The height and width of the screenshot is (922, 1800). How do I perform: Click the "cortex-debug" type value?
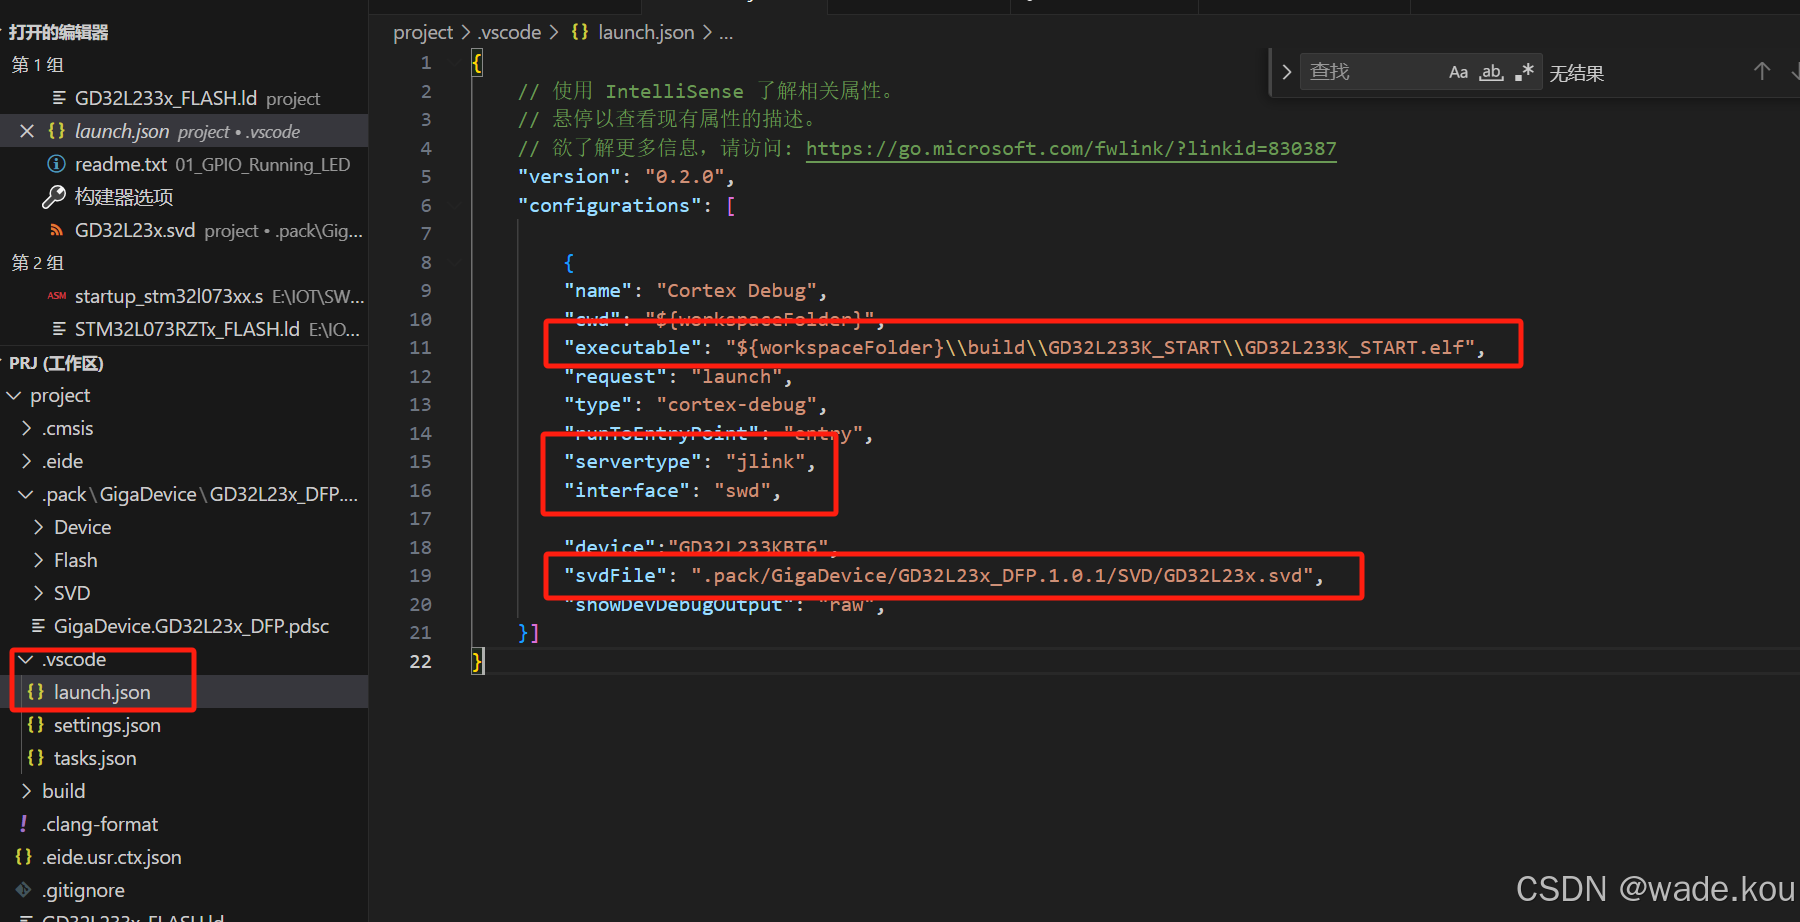737,405
